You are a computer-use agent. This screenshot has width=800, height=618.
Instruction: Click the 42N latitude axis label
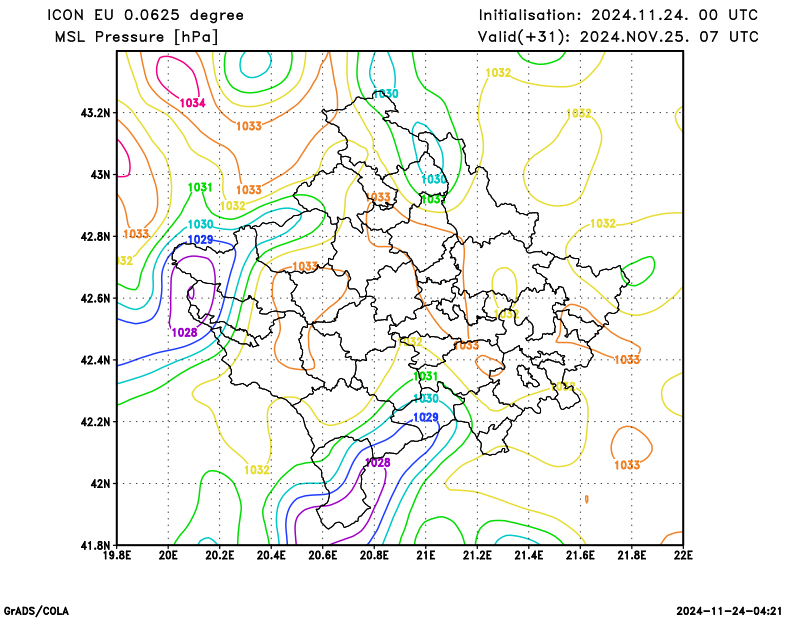tap(101, 484)
